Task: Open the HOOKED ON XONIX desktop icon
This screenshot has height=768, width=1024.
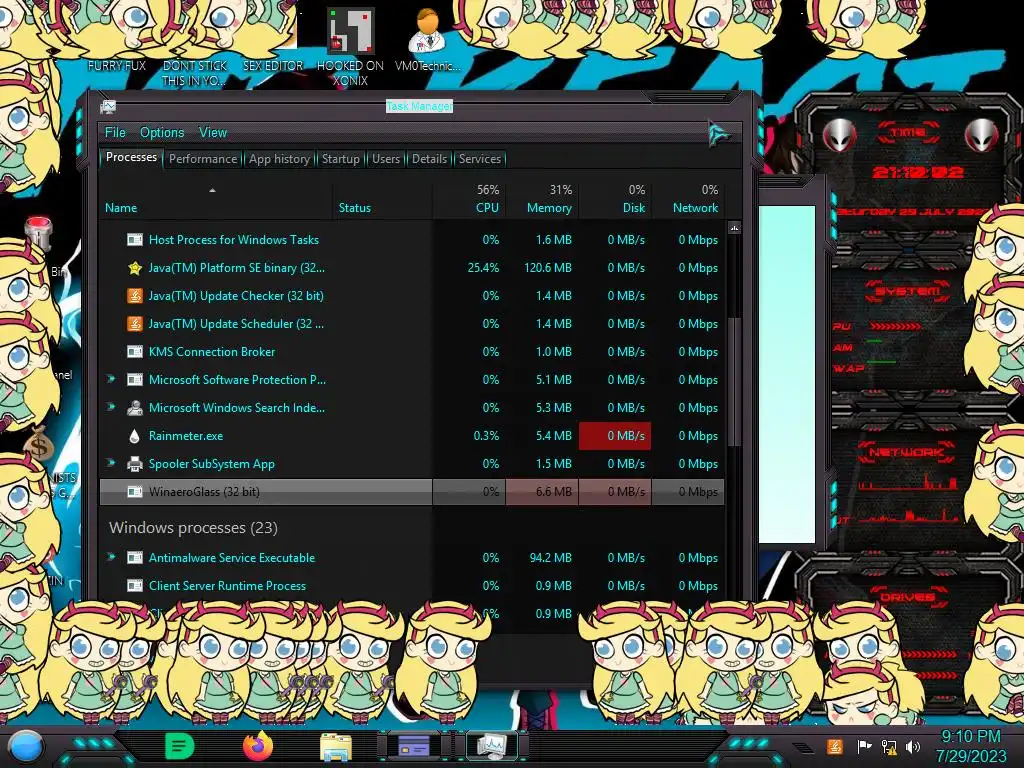Action: click(x=351, y=47)
